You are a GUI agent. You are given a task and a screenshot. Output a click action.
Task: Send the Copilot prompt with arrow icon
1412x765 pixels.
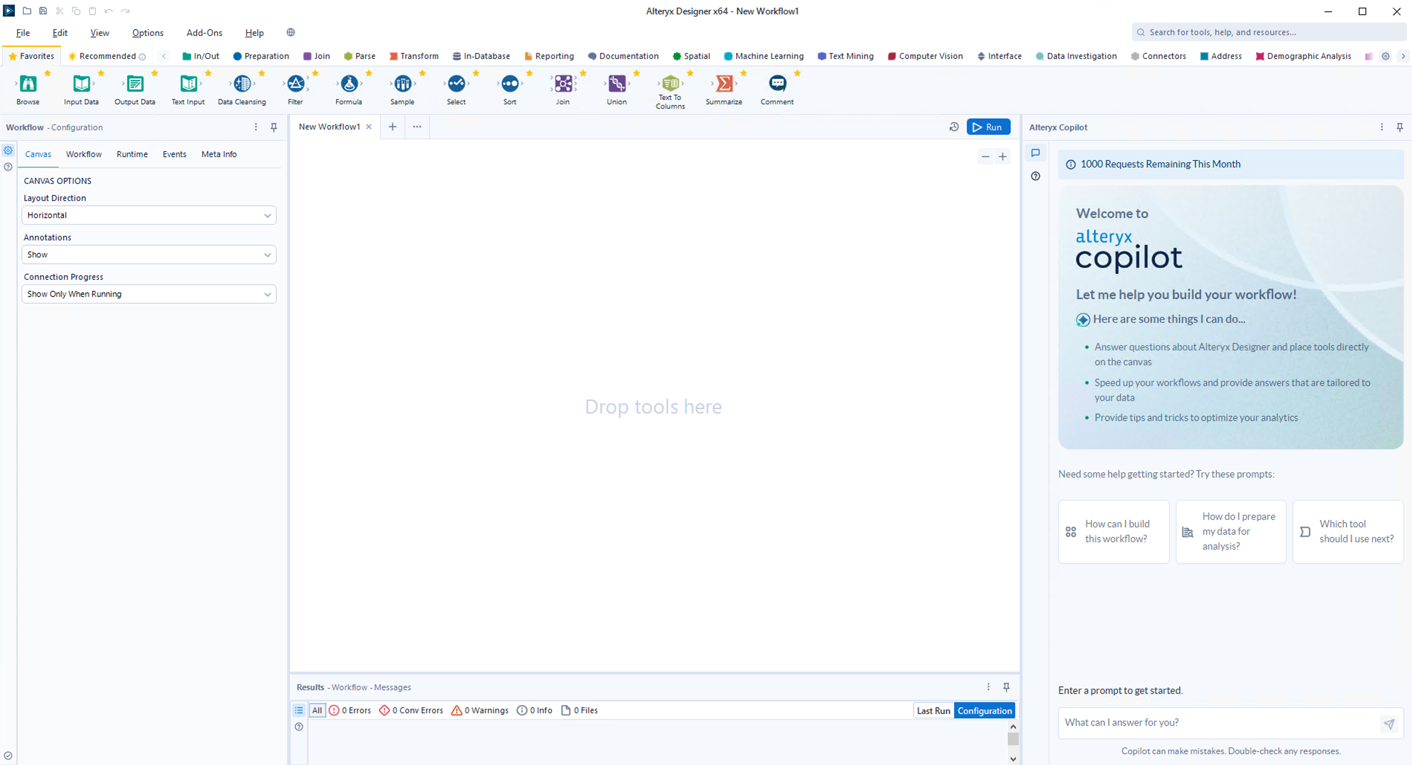tap(1389, 723)
